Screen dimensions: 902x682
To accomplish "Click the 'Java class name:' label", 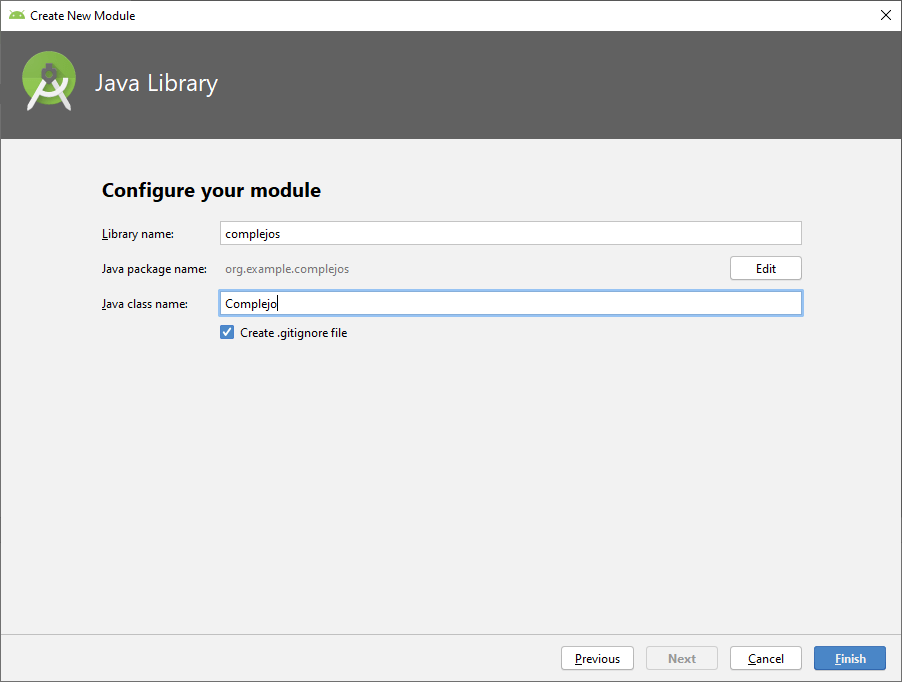I will point(145,304).
